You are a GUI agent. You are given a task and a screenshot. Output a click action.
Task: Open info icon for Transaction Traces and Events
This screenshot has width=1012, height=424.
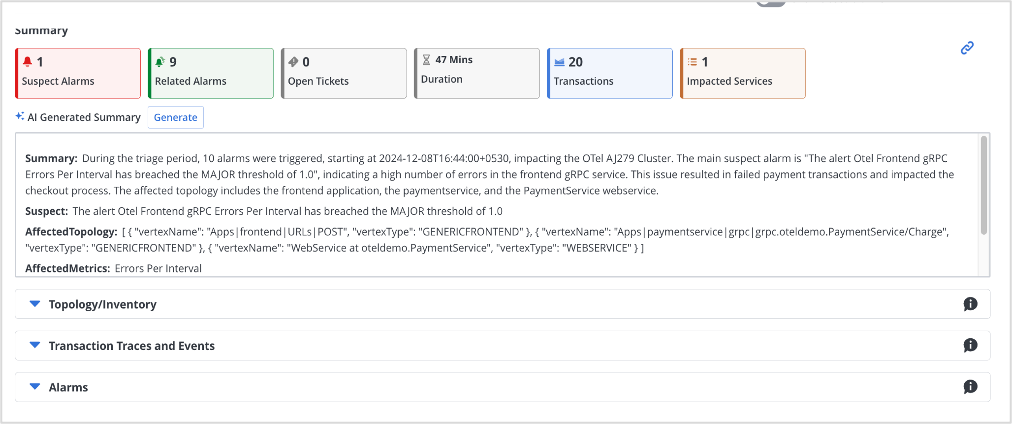[969, 346]
